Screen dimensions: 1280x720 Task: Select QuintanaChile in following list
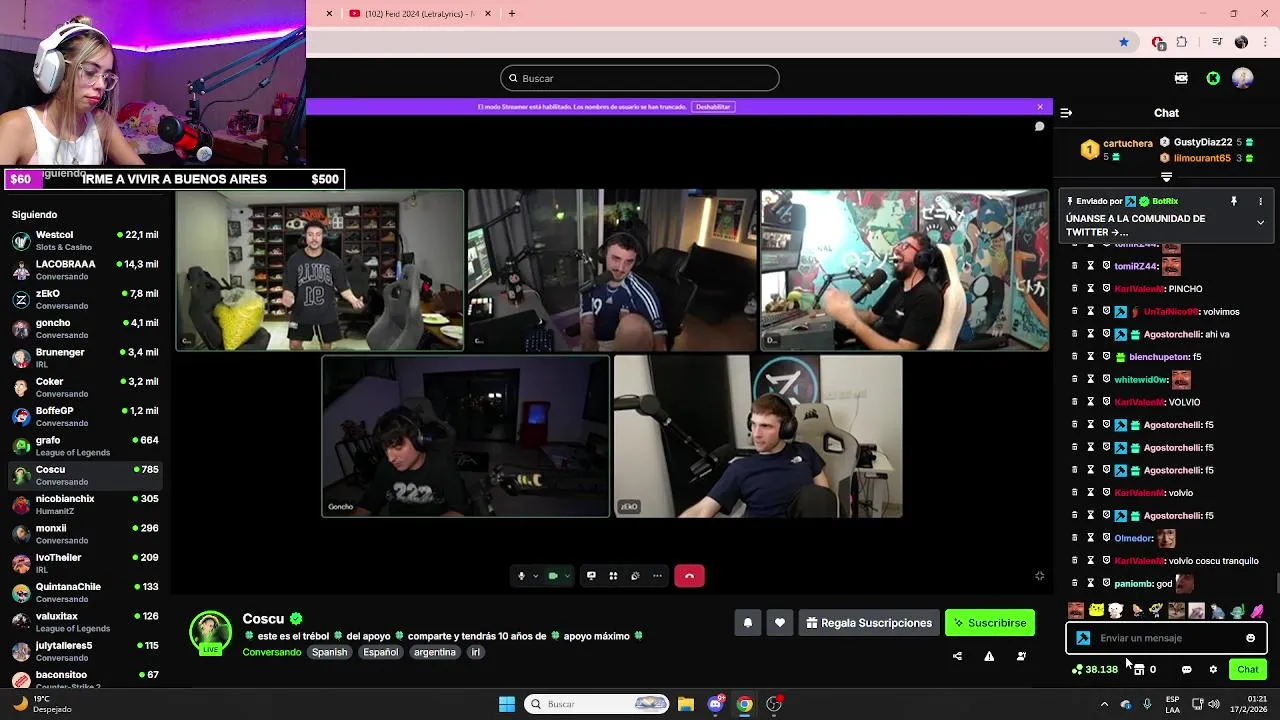point(86,592)
